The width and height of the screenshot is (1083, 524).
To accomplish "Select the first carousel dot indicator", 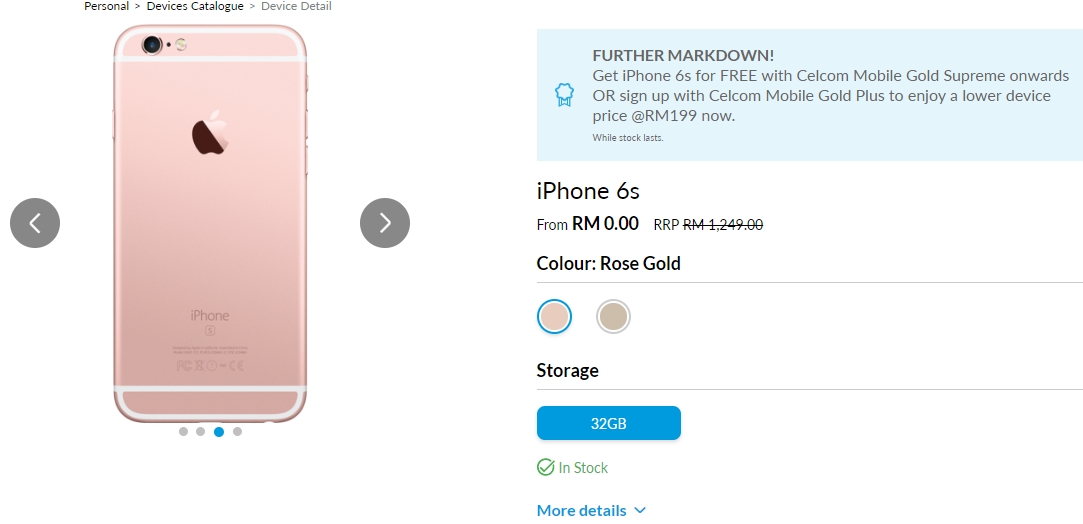I will tap(183, 432).
